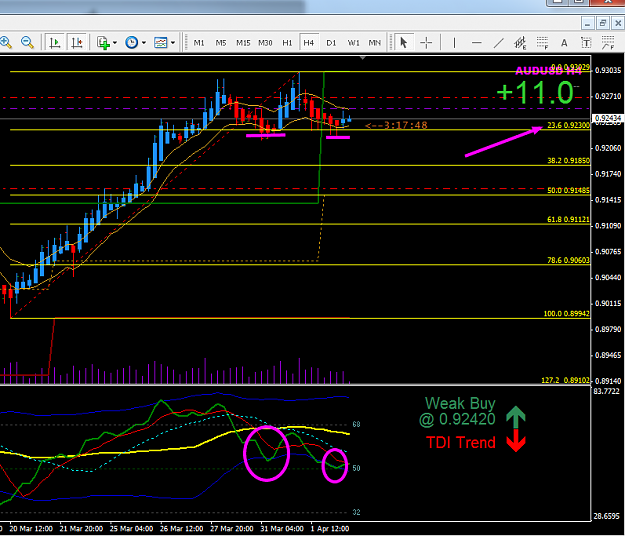Click the 78.6 0.90603 Fibonacci level label
Screen dimensions: 625x536
click(568, 260)
